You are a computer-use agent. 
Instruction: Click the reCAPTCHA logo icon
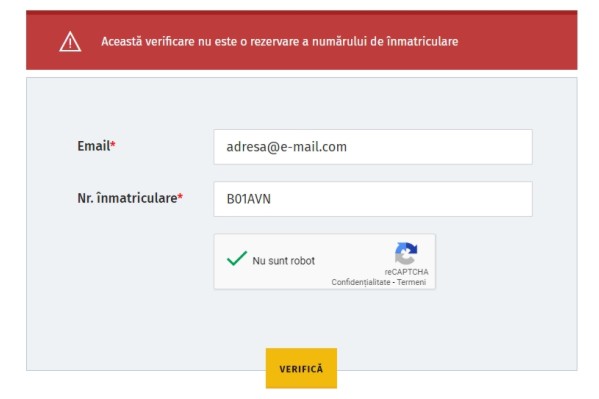point(406,253)
